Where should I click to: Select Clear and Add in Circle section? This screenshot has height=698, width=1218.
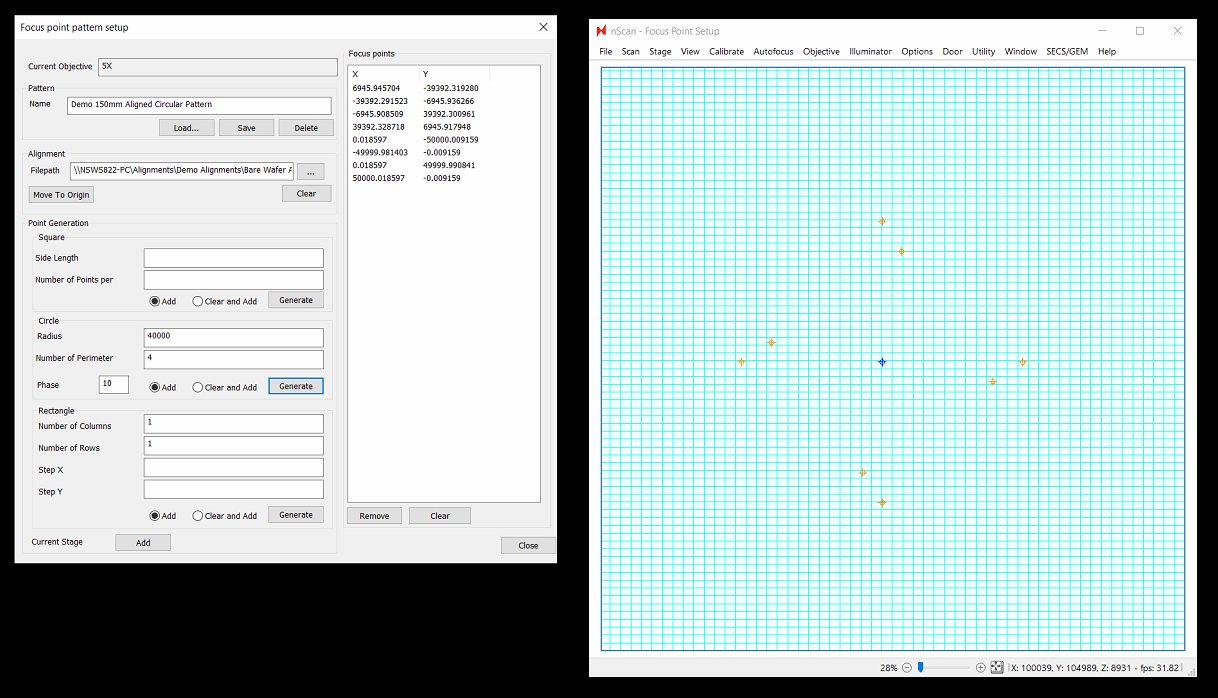(198, 387)
